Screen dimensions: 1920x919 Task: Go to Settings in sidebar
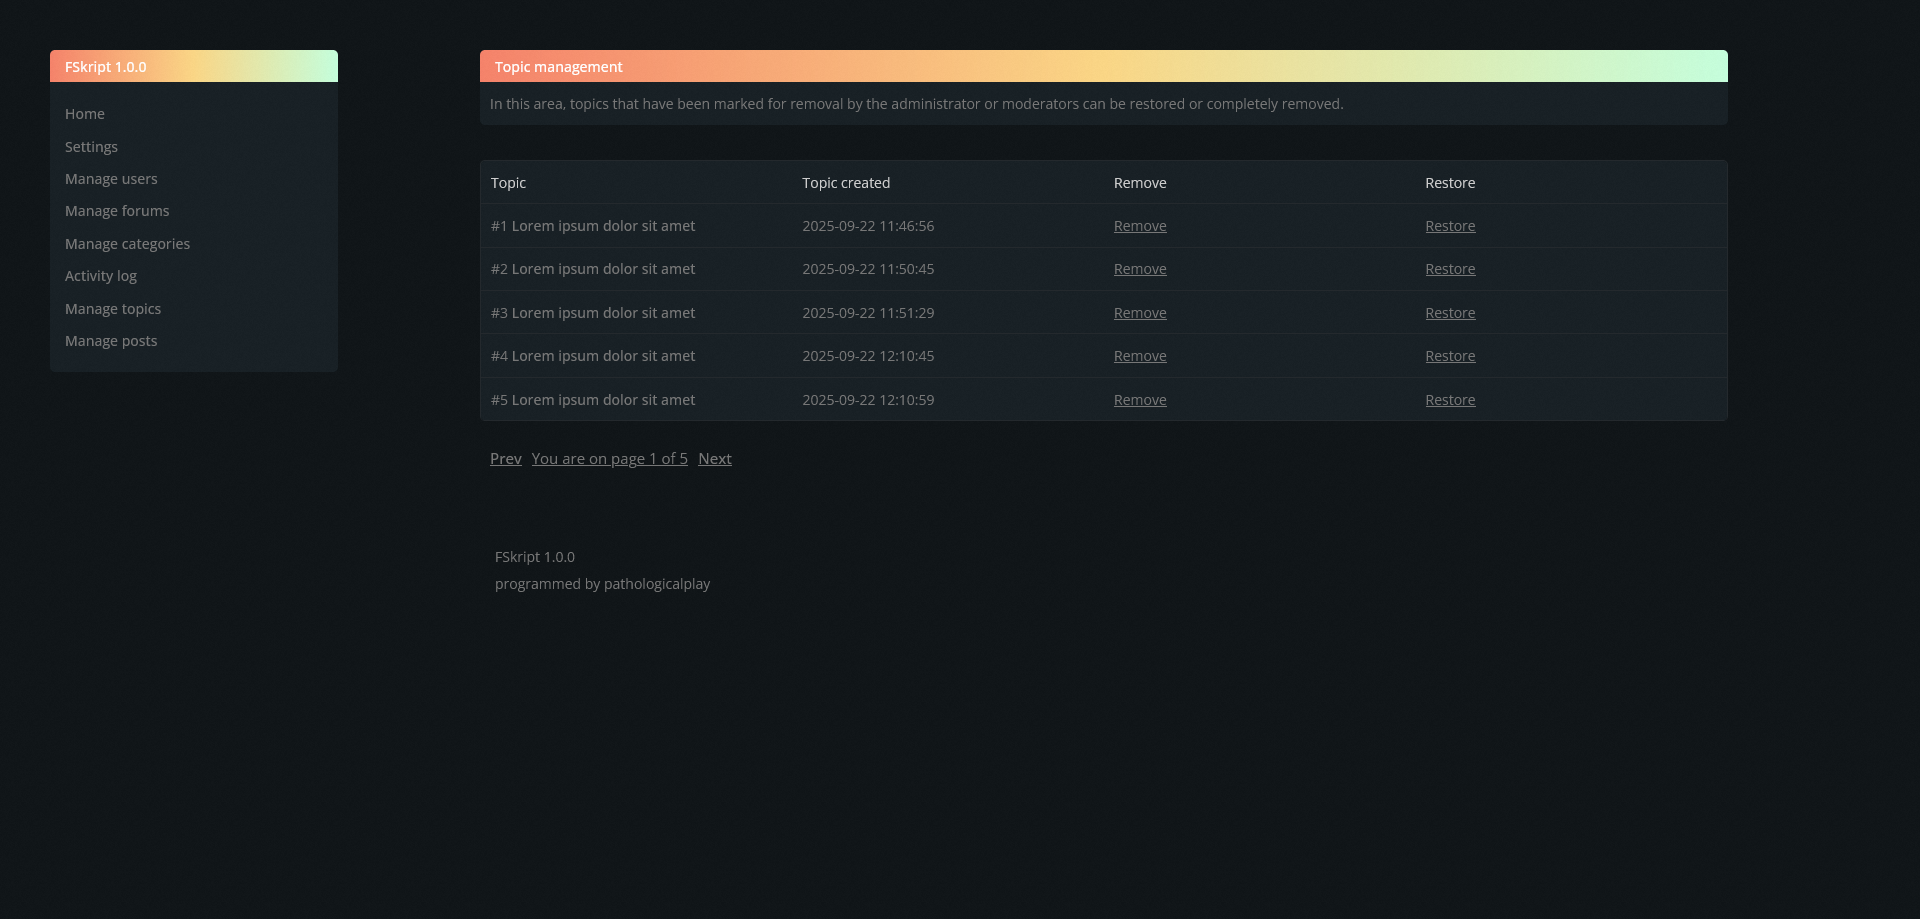pyautogui.click(x=91, y=147)
